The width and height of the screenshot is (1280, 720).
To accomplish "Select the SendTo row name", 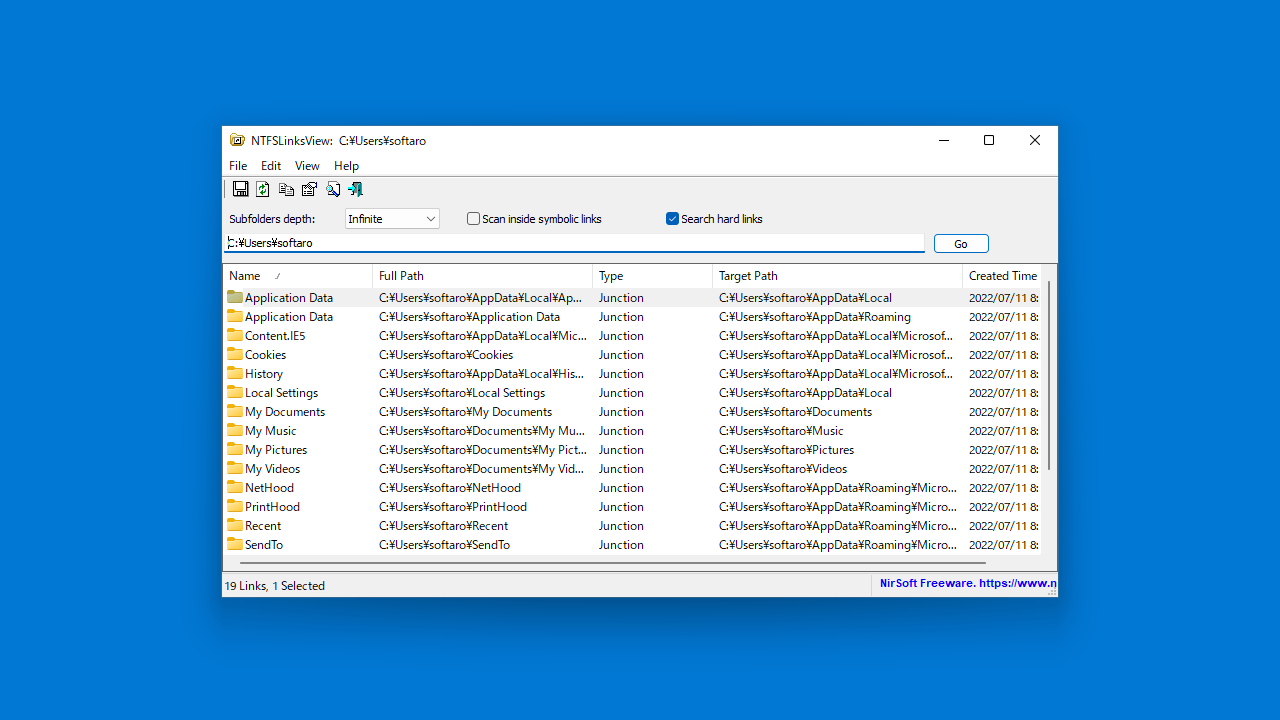I will click(264, 545).
